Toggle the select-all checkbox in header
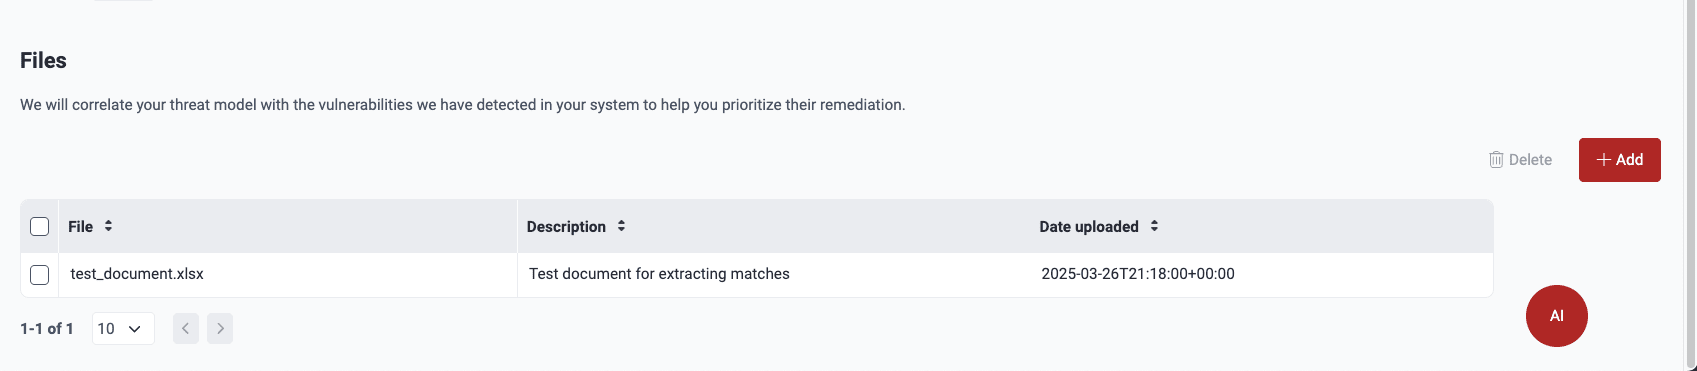This screenshot has width=1697, height=371. [40, 226]
